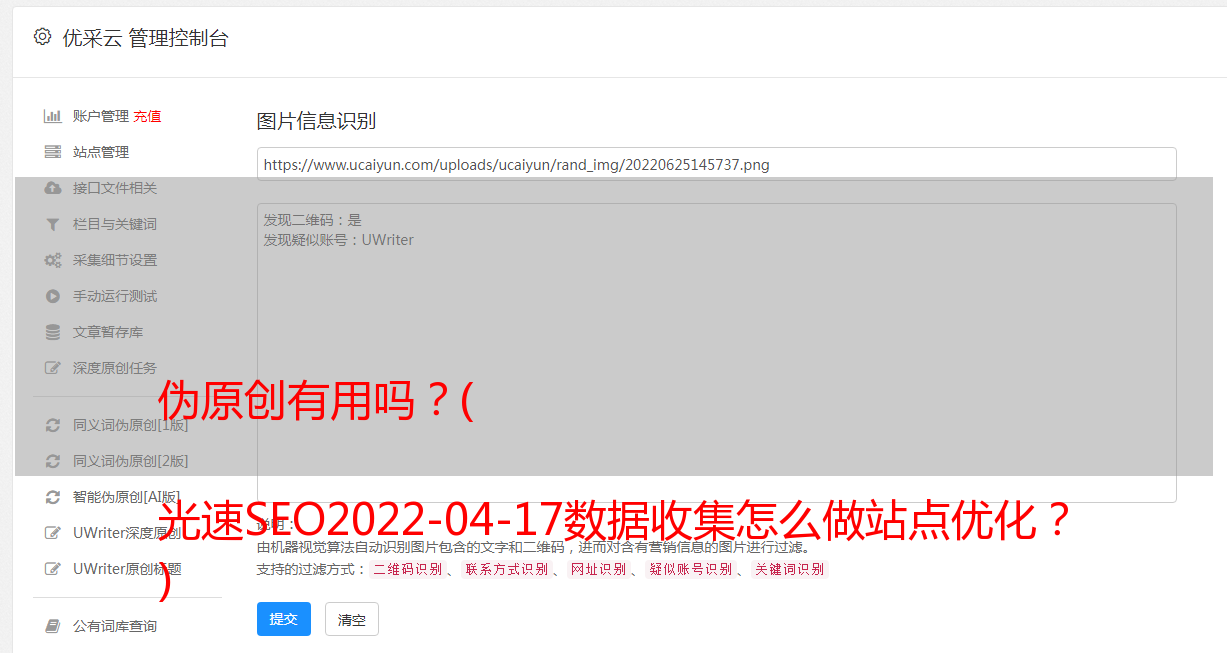Click the recognition result text area
Image resolution: width=1227 pixels, height=653 pixels.
[x=716, y=353]
